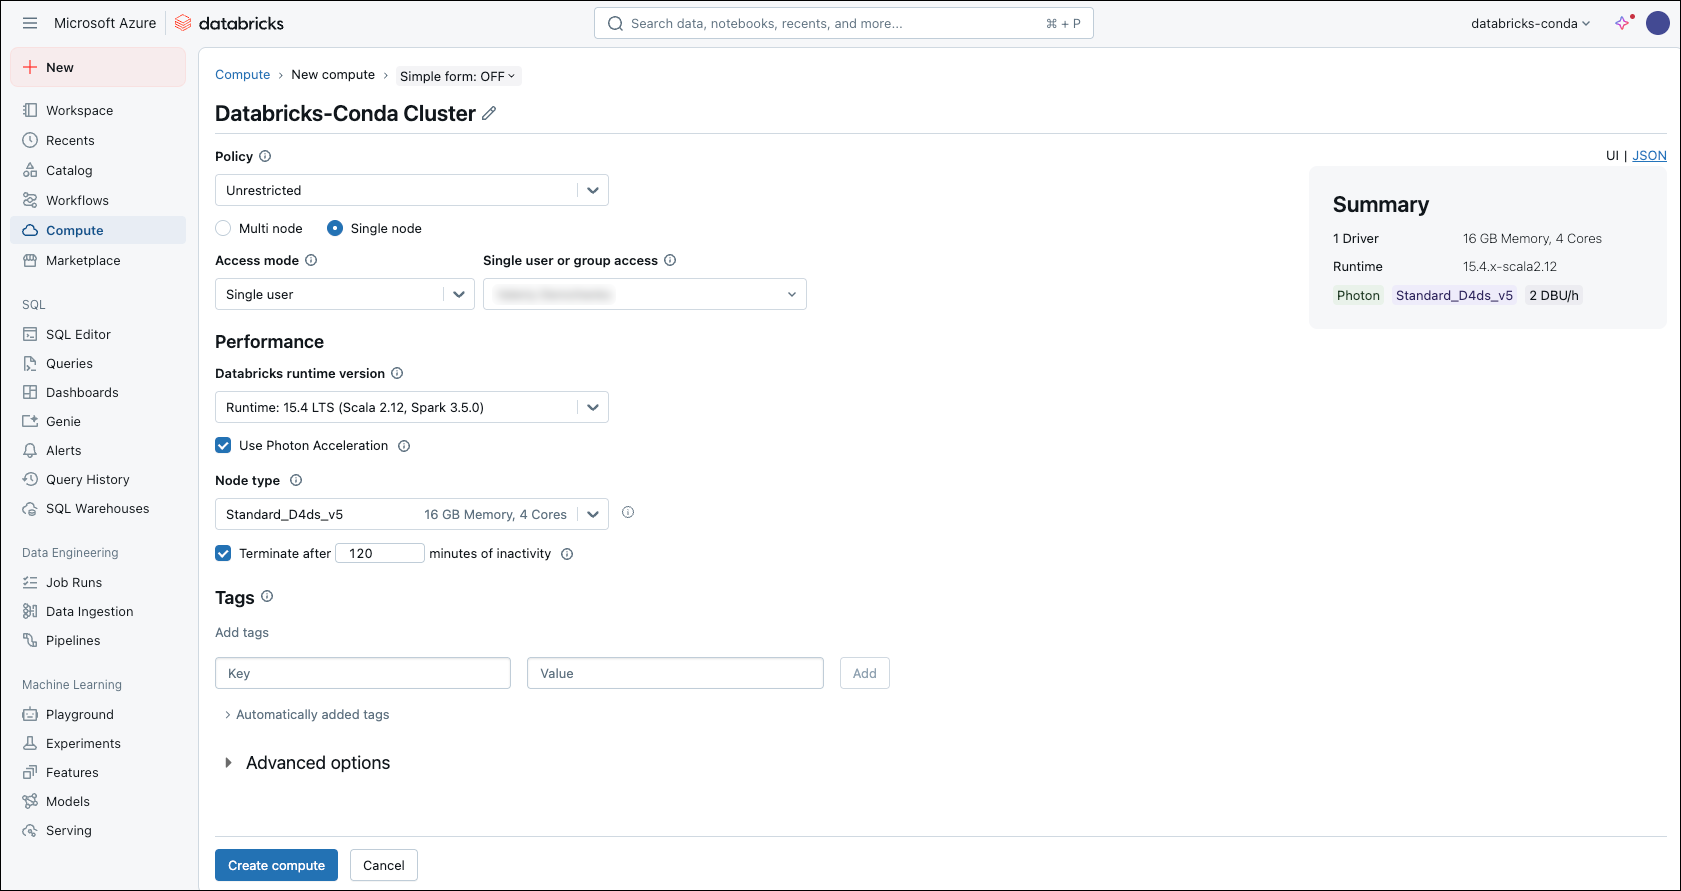This screenshot has width=1681, height=891.
Task: Click the Pipelines sidebar icon
Action: coord(30,640)
